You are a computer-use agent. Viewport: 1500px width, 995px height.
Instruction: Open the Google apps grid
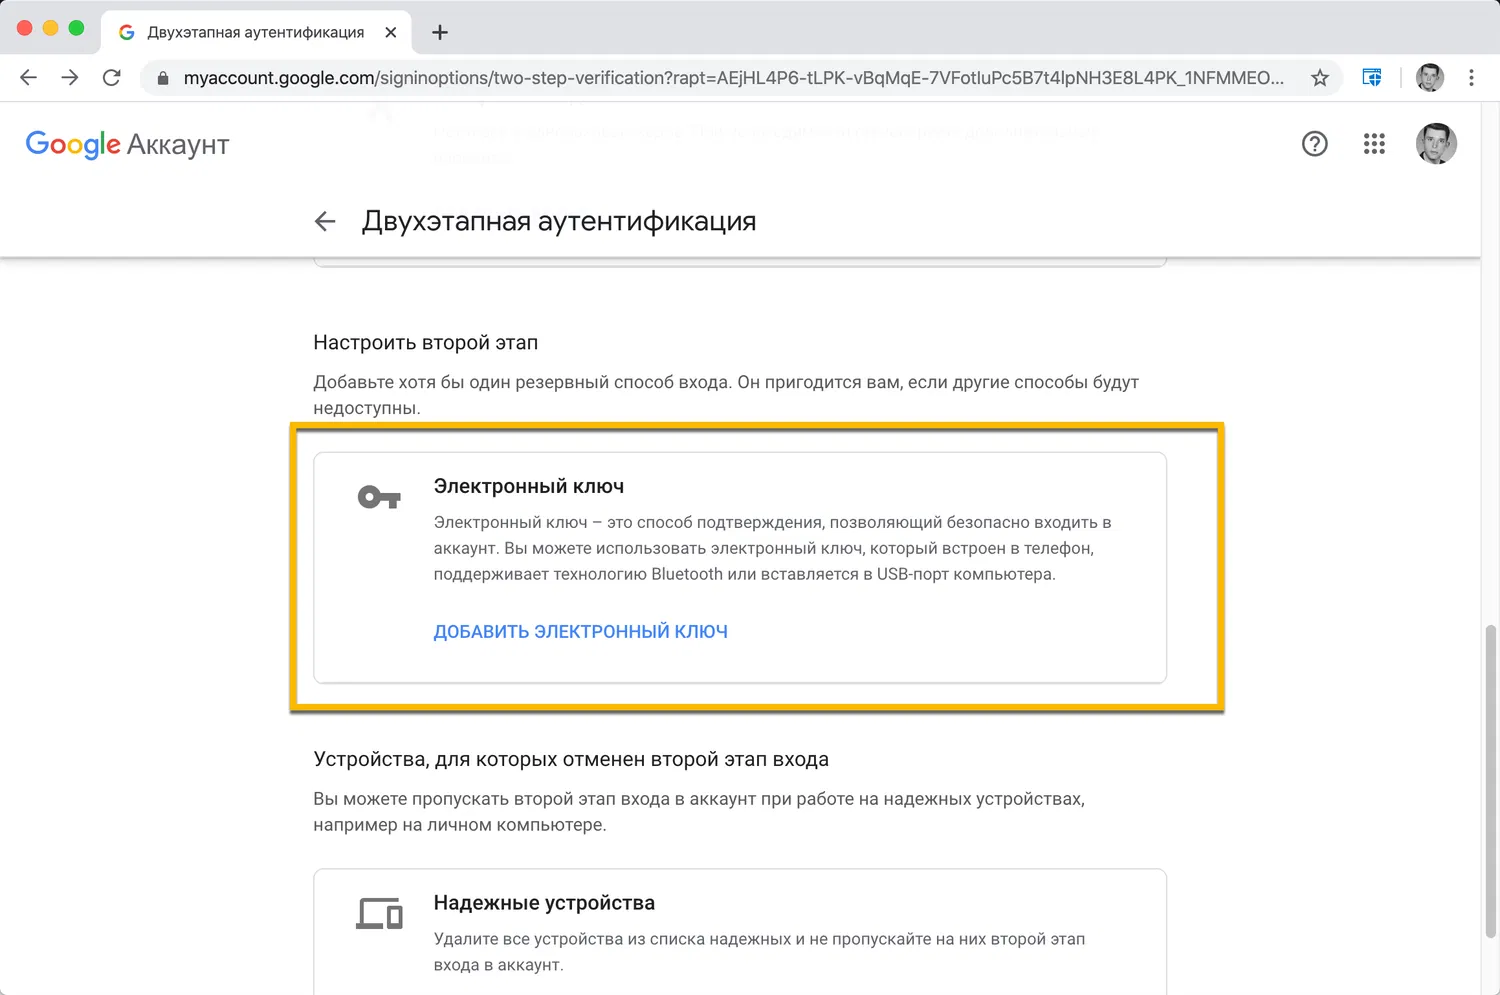[1374, 144]
